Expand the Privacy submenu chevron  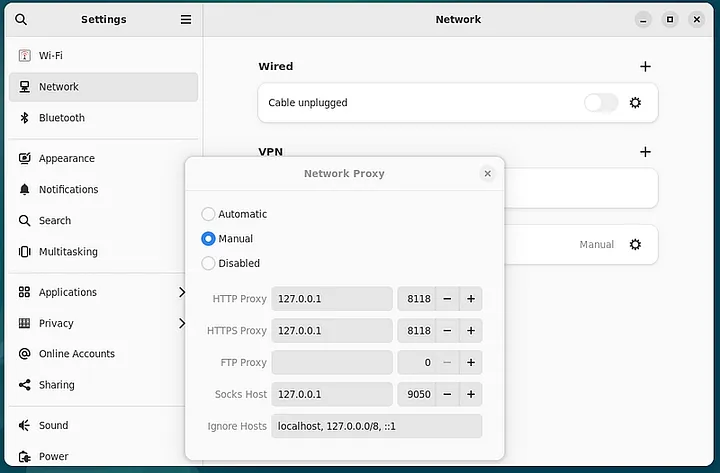click(x=182, y=323)
